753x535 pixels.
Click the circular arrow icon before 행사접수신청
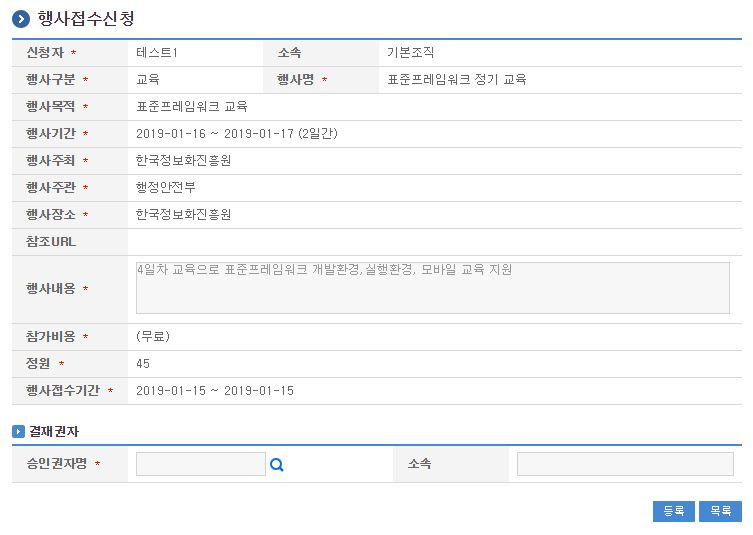tap(21, 19)
